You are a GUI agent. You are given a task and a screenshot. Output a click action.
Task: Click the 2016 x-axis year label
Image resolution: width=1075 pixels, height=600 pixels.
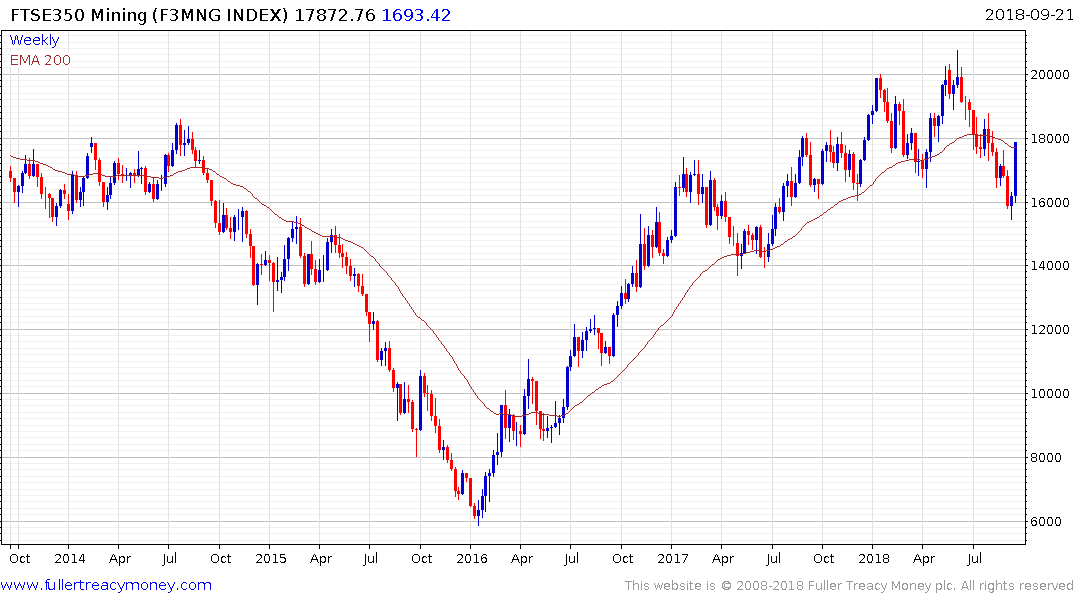click(x=471, y=558)
